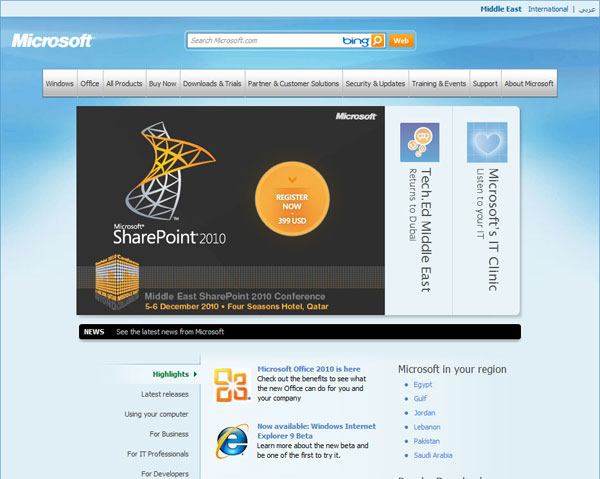Screen dimensions: 600x479
Task: Click the Bing search magnifier icon
Action: click(x=378, y=41)
